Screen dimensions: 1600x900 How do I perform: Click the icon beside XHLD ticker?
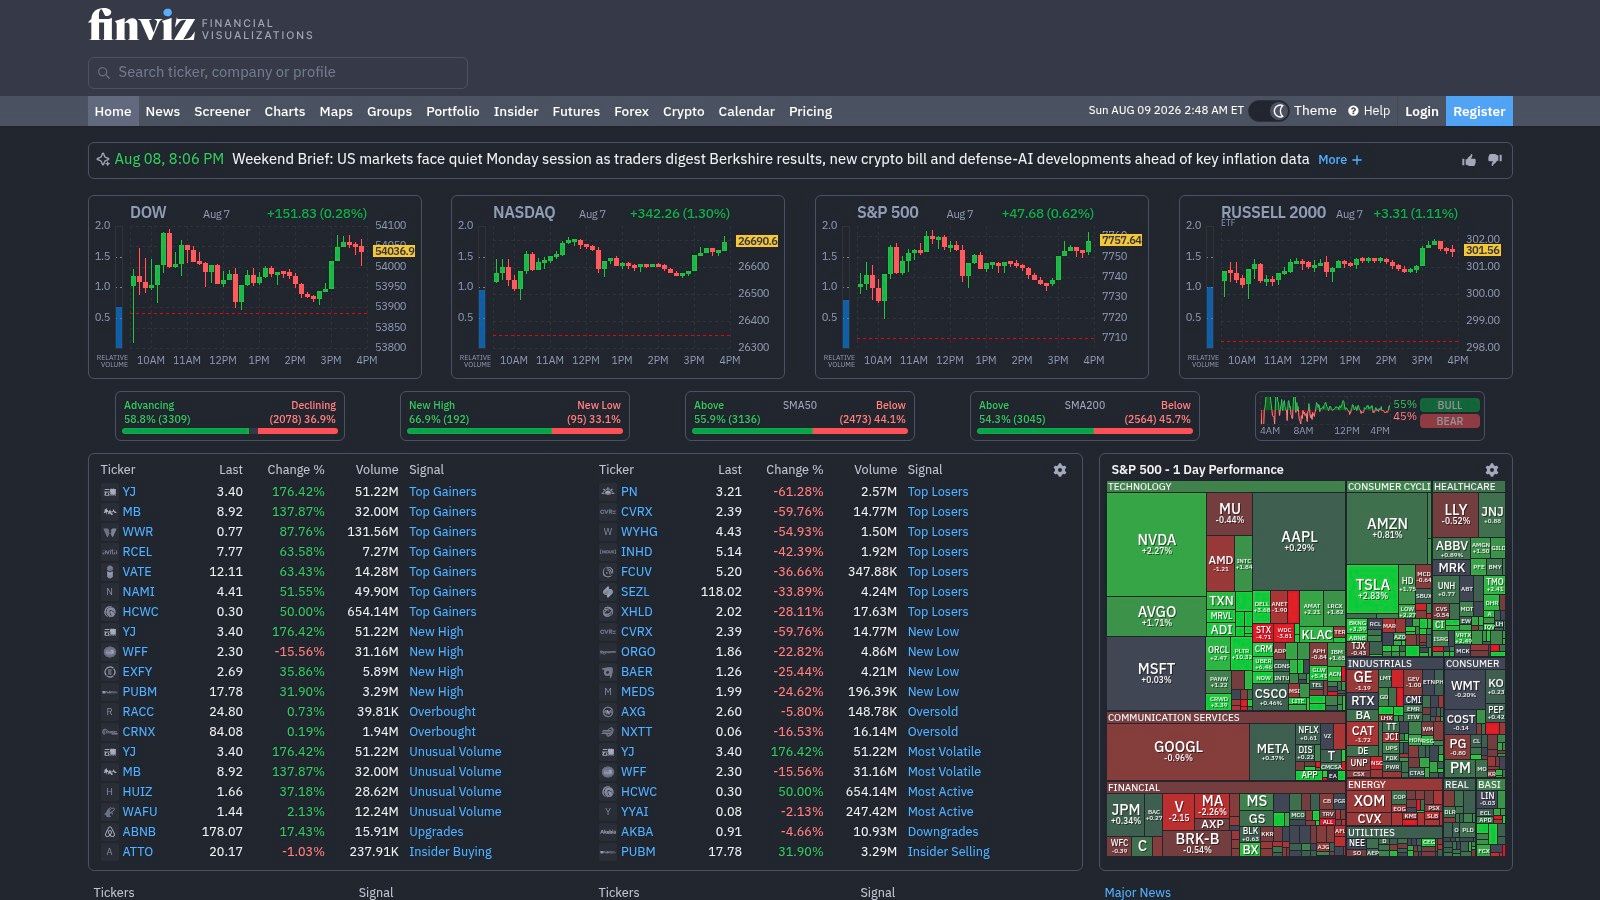click(x=607, y=612)
